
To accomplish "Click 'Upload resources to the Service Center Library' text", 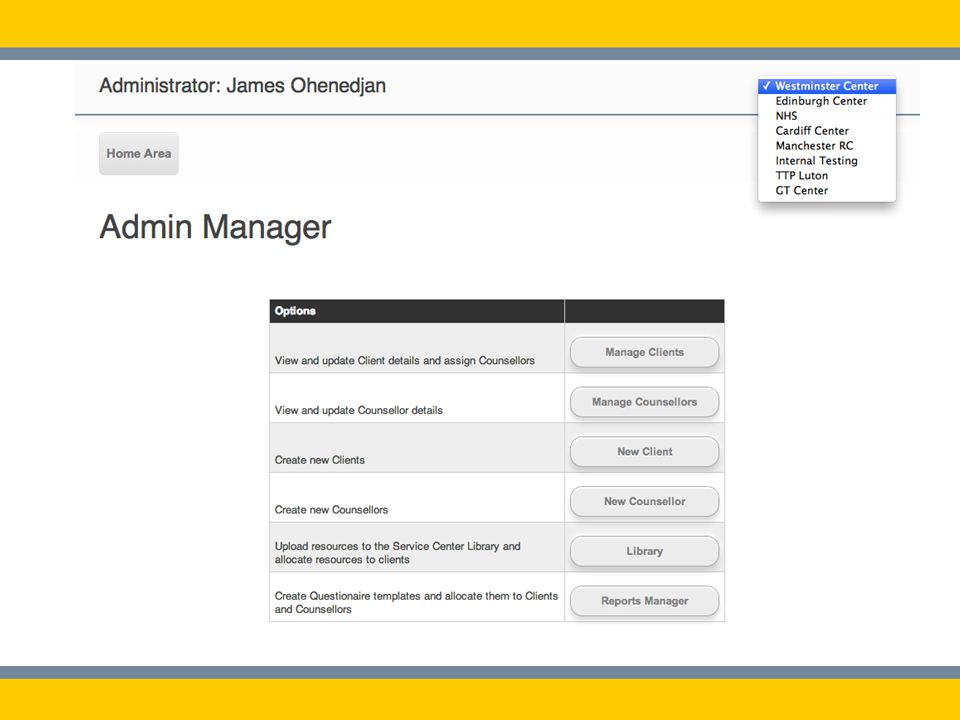I will tap(397, 552).
